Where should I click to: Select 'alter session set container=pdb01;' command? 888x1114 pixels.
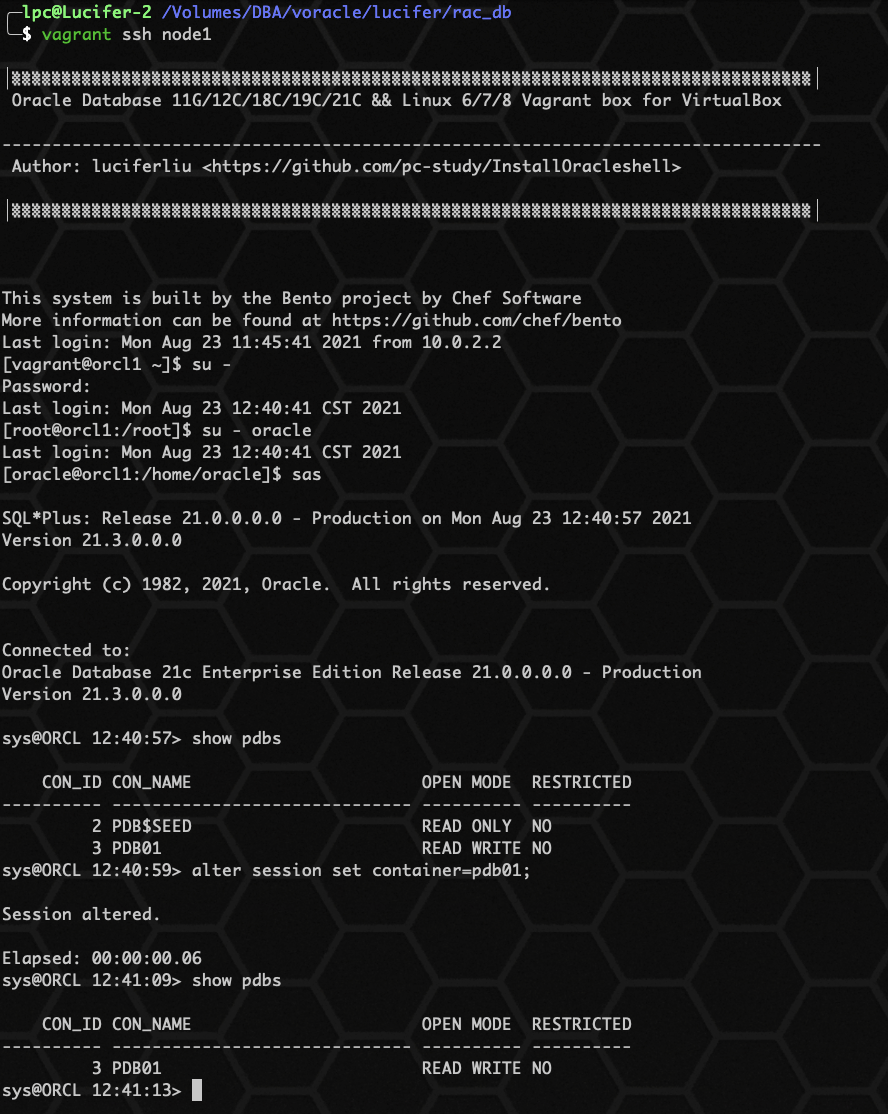pyautogui.click(x=361, y=870)
